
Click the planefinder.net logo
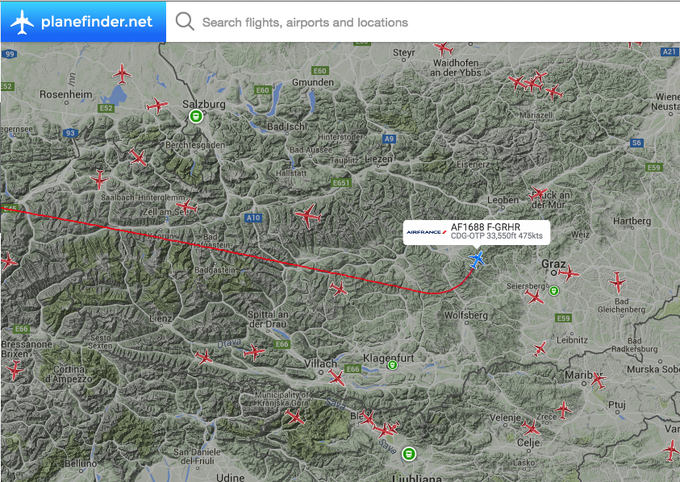click(83, 22)
